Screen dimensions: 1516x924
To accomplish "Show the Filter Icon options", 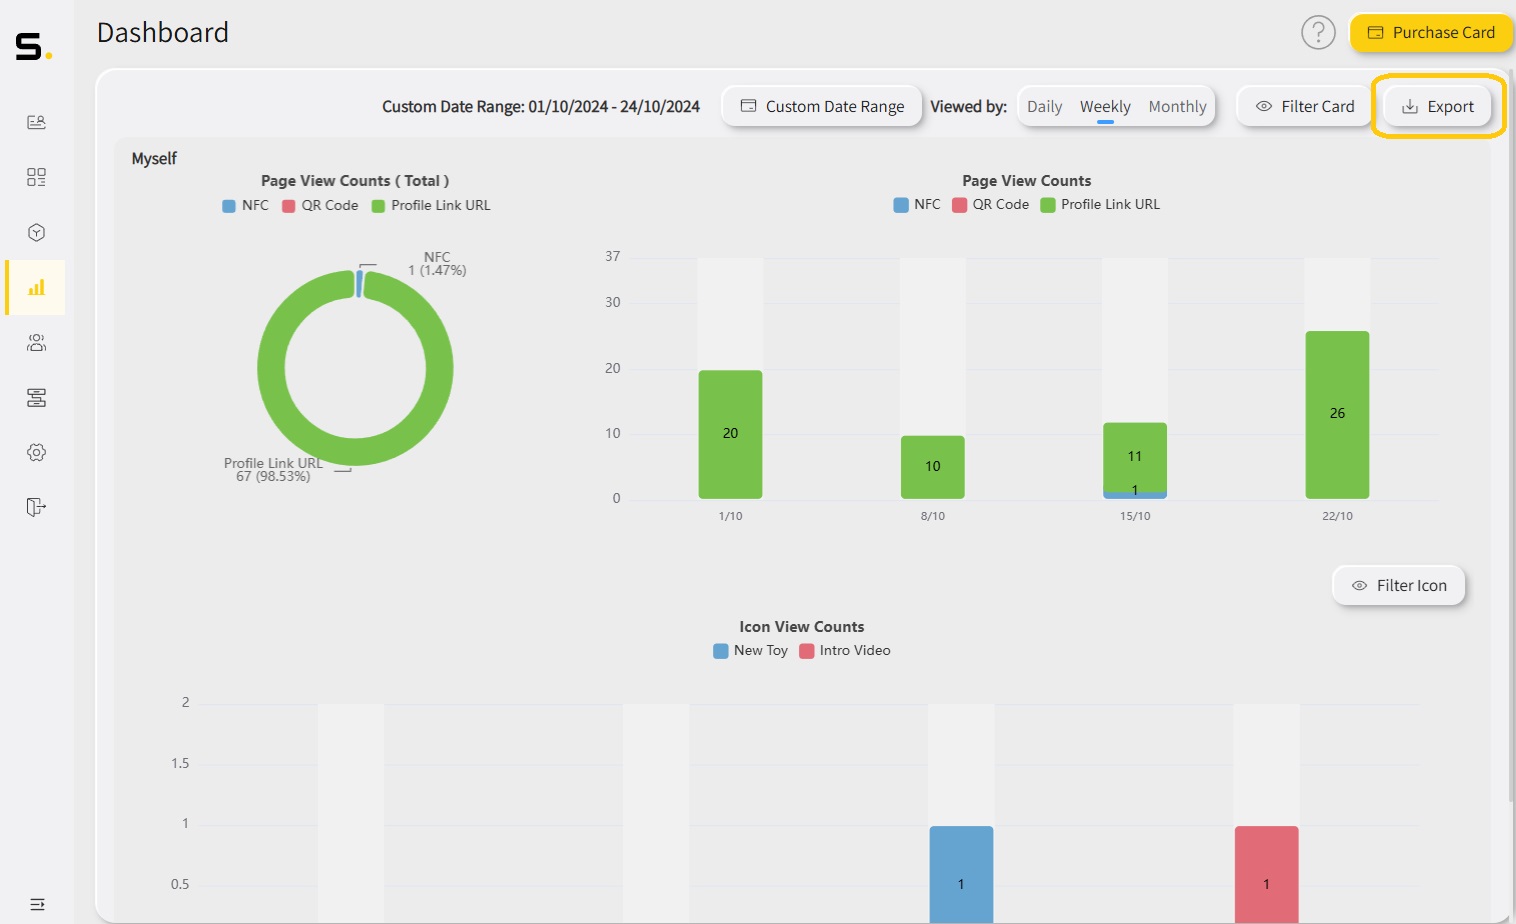I will [x=1398, y=585].
